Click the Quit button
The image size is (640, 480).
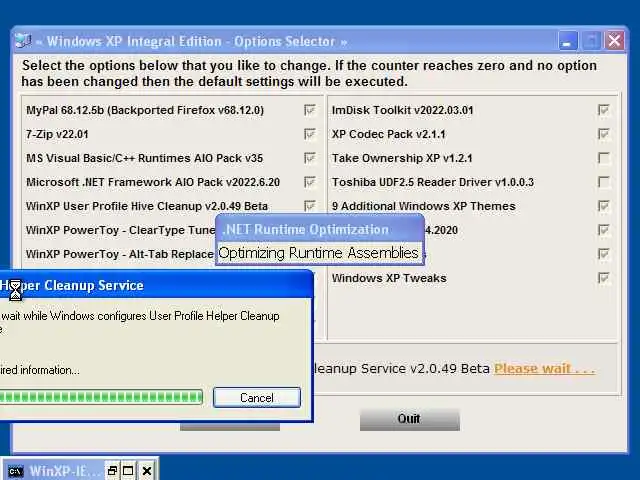[x=409, y=419]
